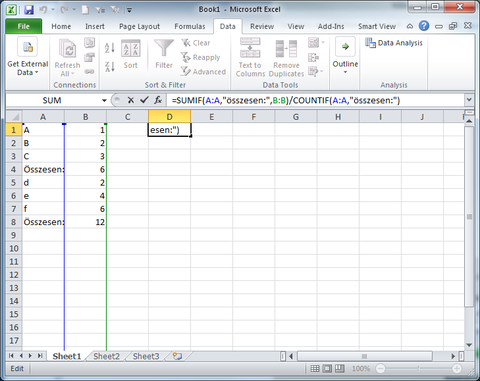Image resolution: width=480 pixels, height=381 pixels.
Task: Click the zoom slider handle
Action: click(419, 369)
